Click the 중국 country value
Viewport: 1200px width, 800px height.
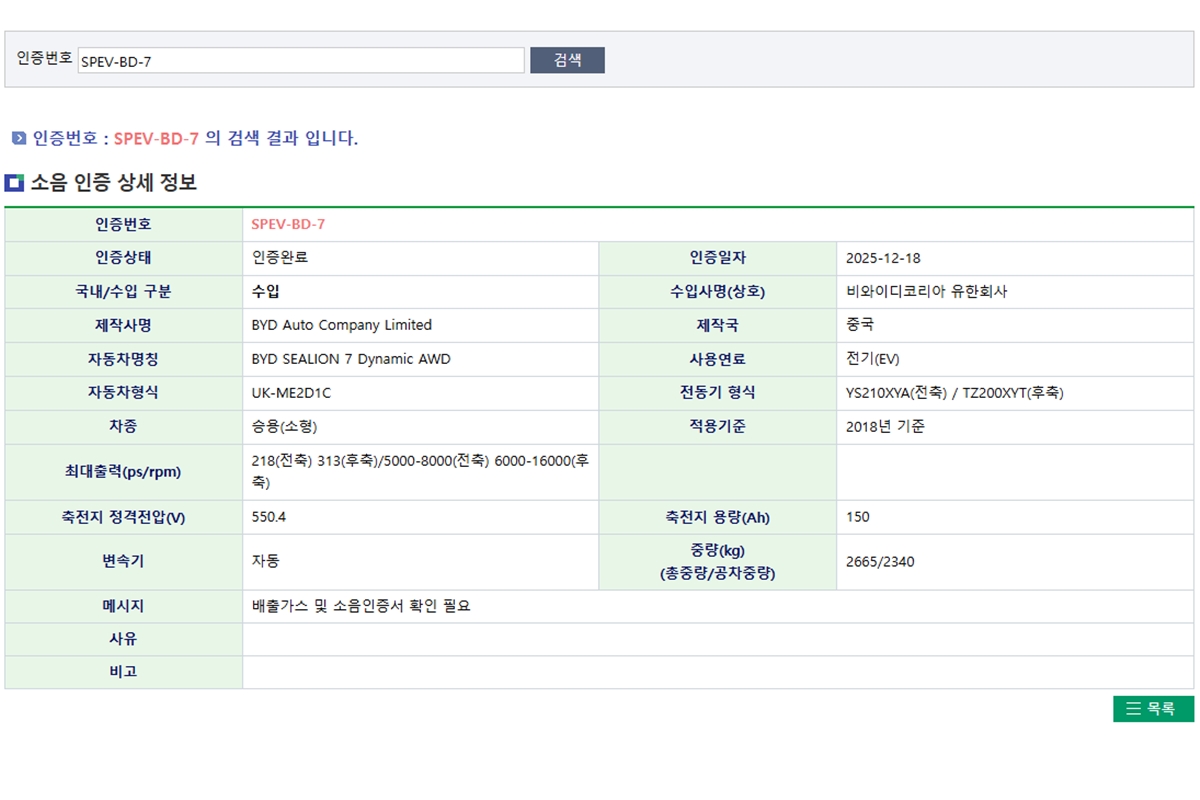860,325
